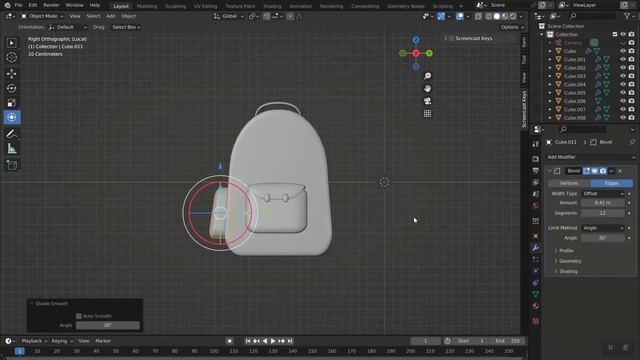Viewport: 640px width, 360px height.
Task: Select Vertices bevel mode
Action: tap(569, 183)
